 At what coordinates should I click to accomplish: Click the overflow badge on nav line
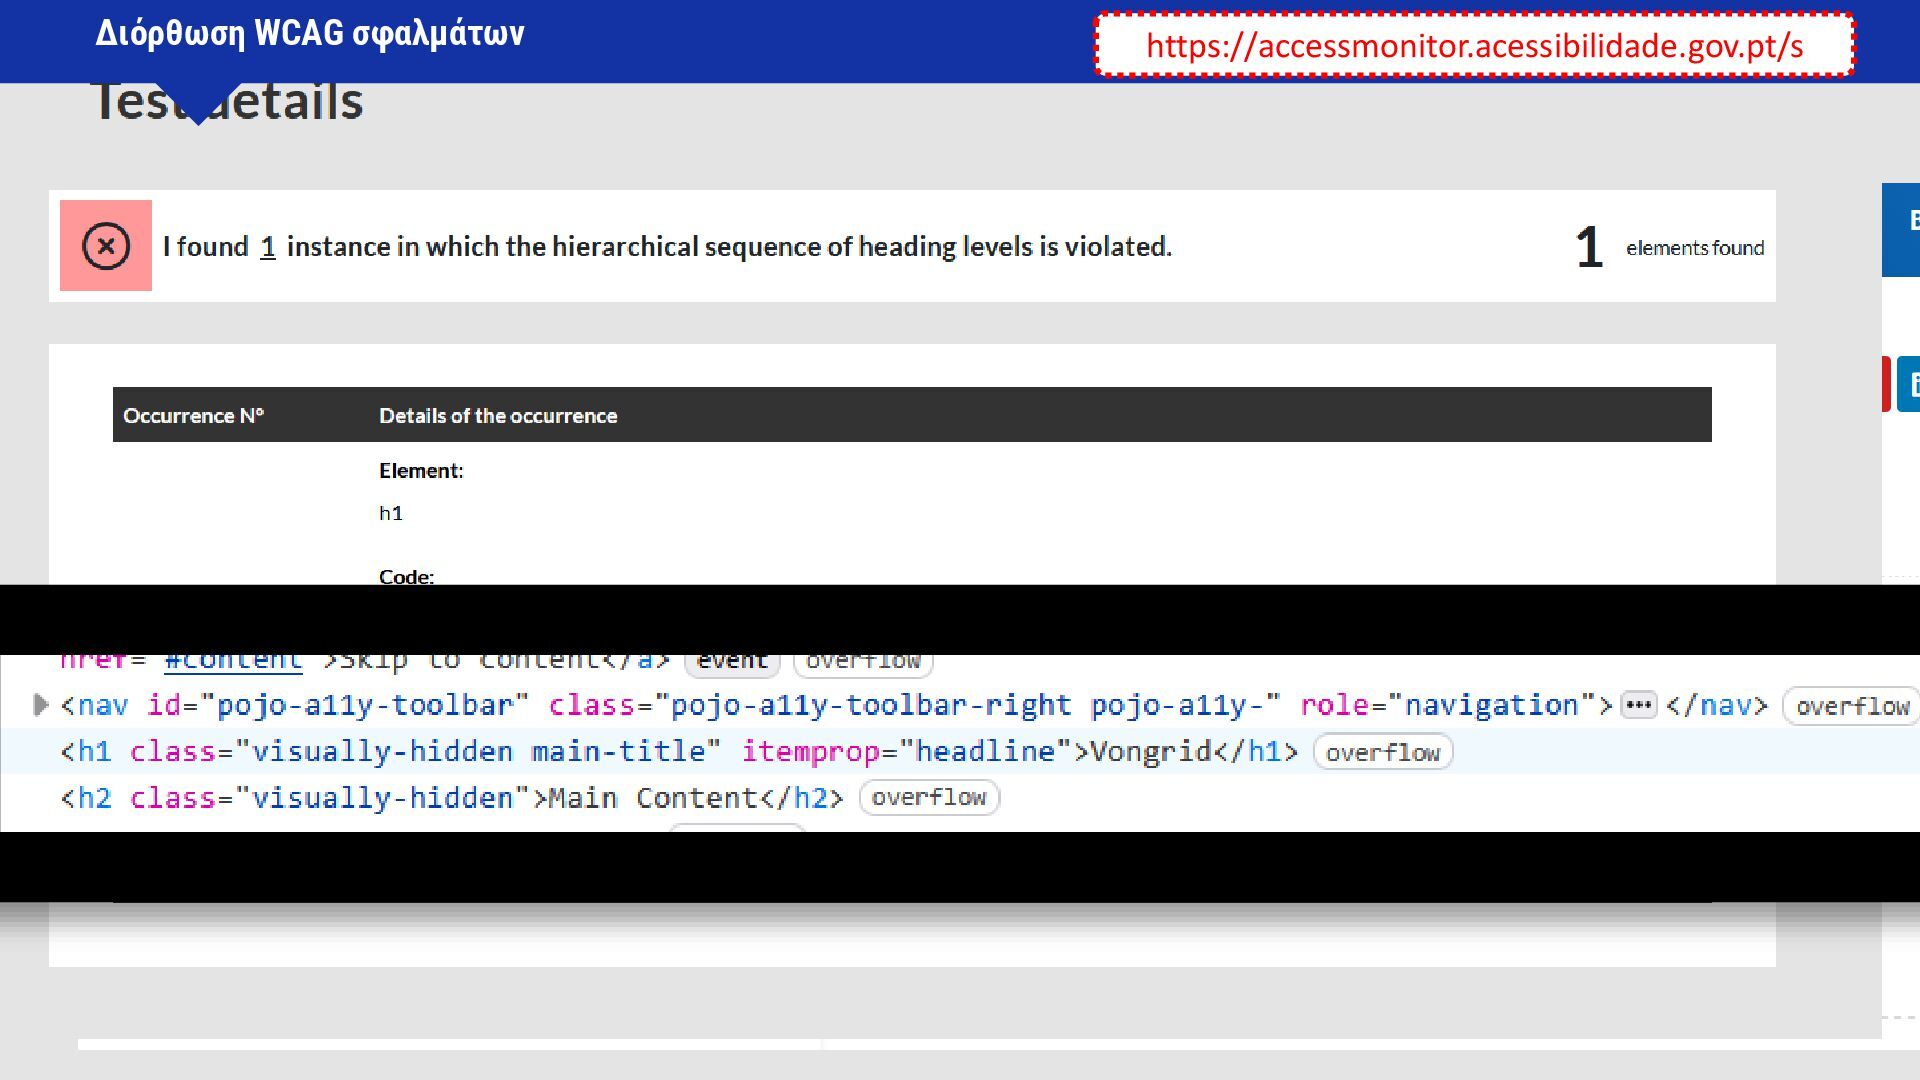1852,707
